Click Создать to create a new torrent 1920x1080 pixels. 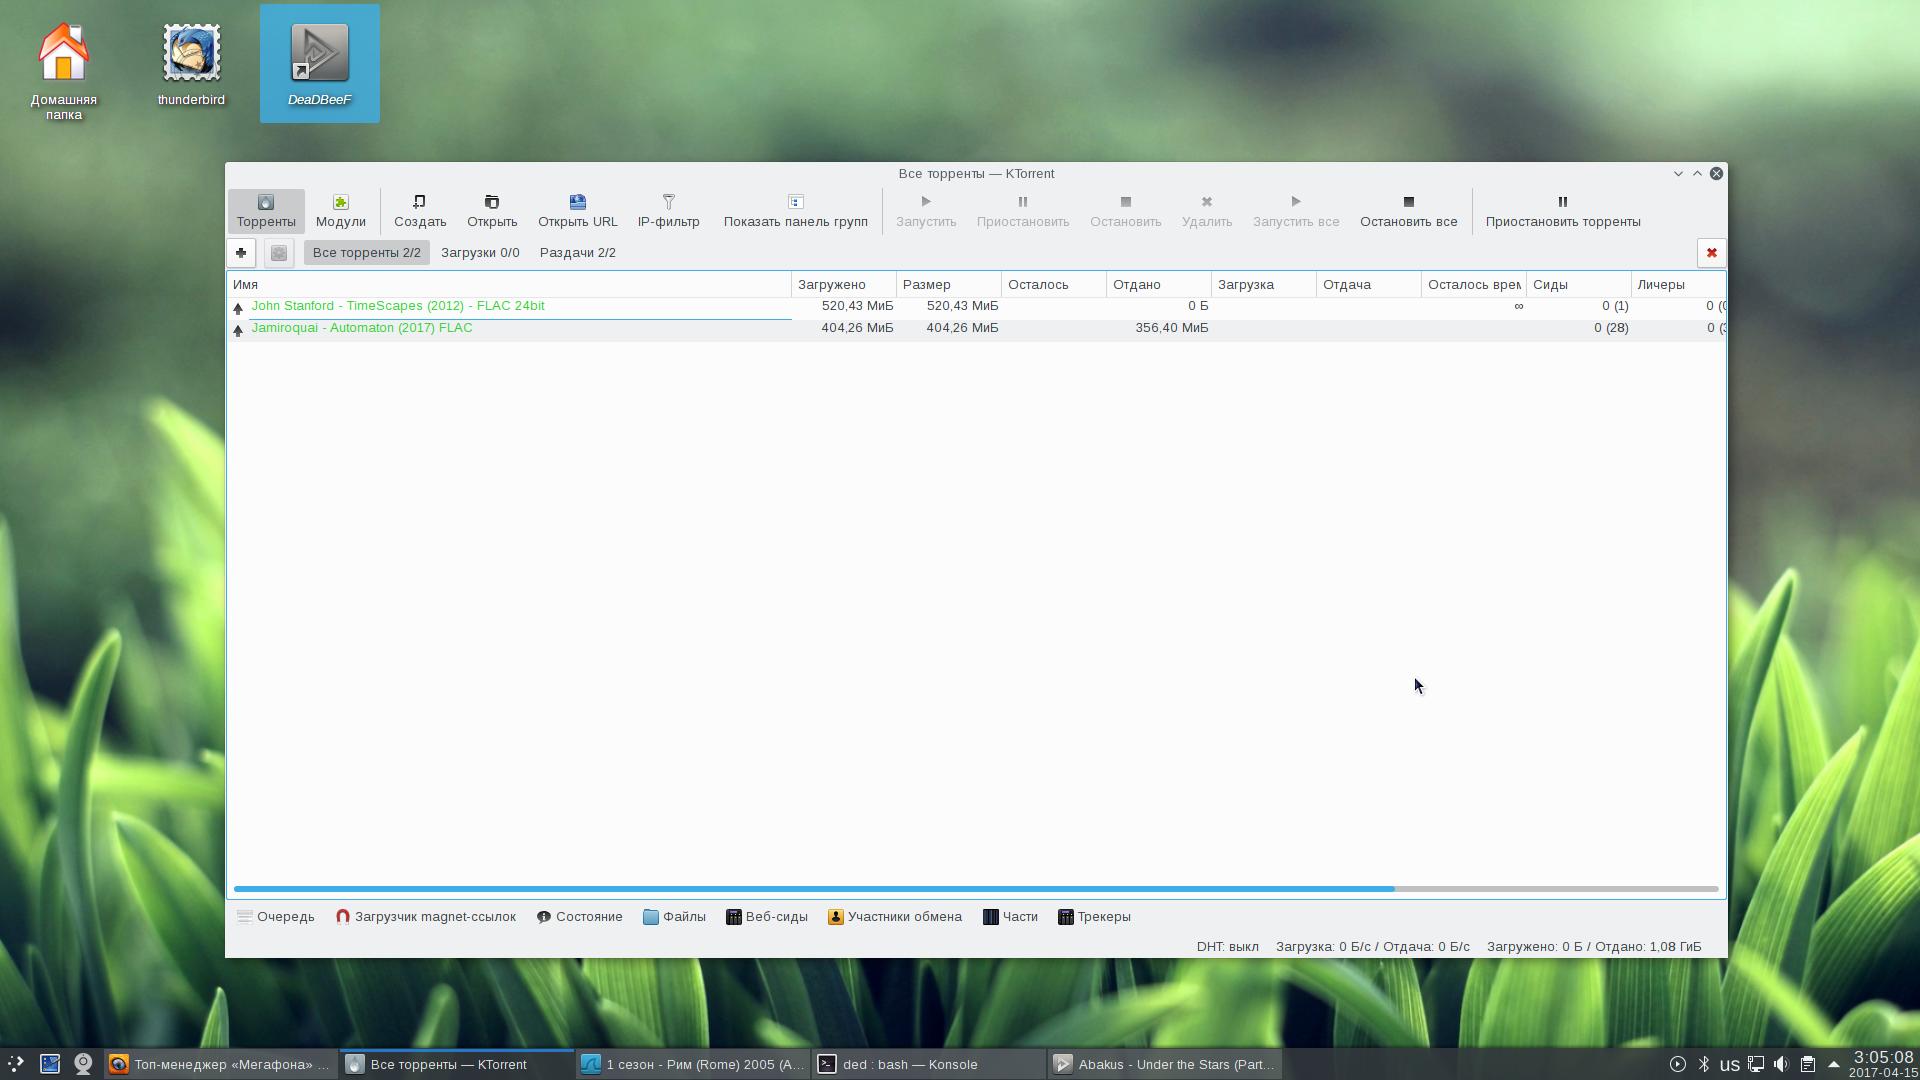[420, 211]
